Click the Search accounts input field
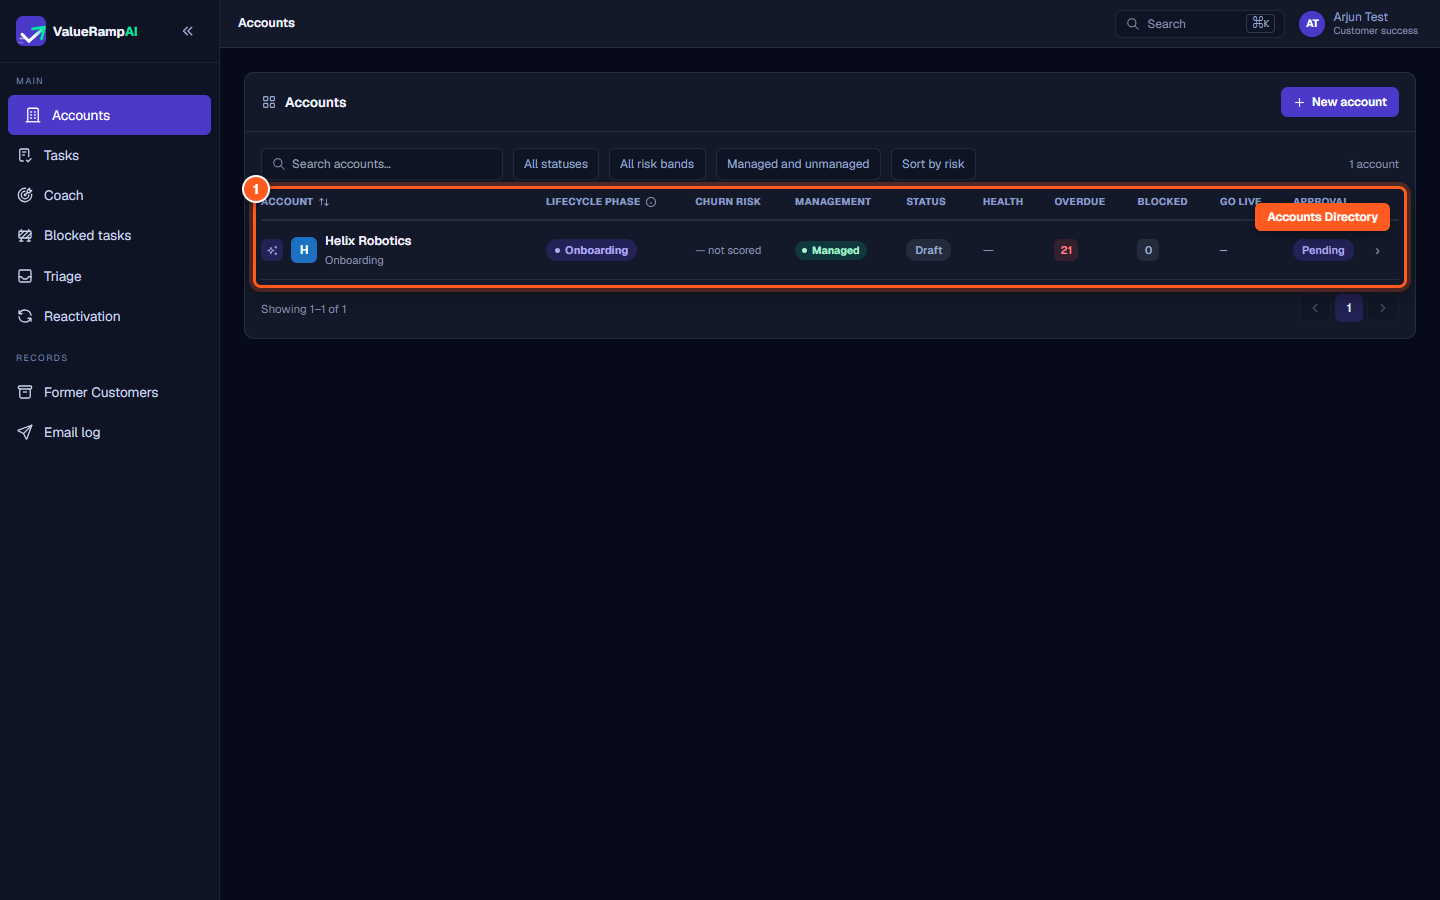1440x900 pixels. [382, 164]
